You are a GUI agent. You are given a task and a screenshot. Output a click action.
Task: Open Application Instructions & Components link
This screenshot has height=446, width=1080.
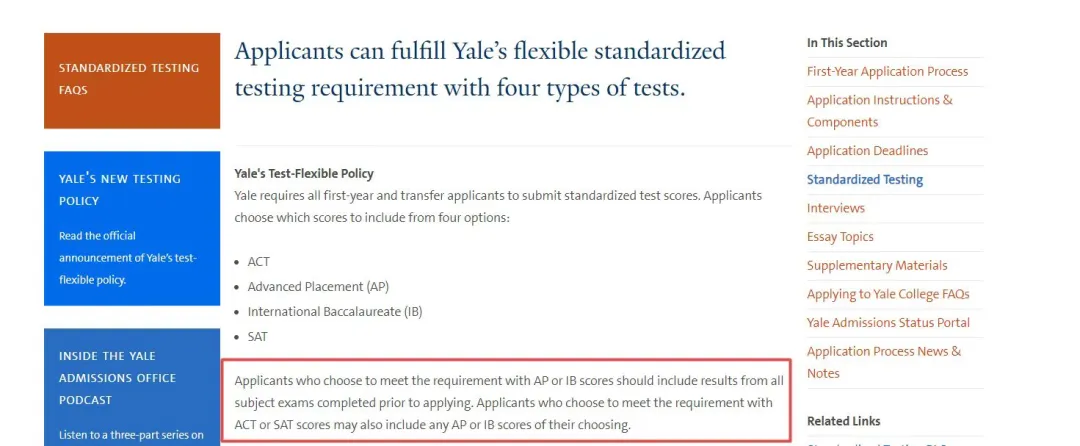(879, 111)
